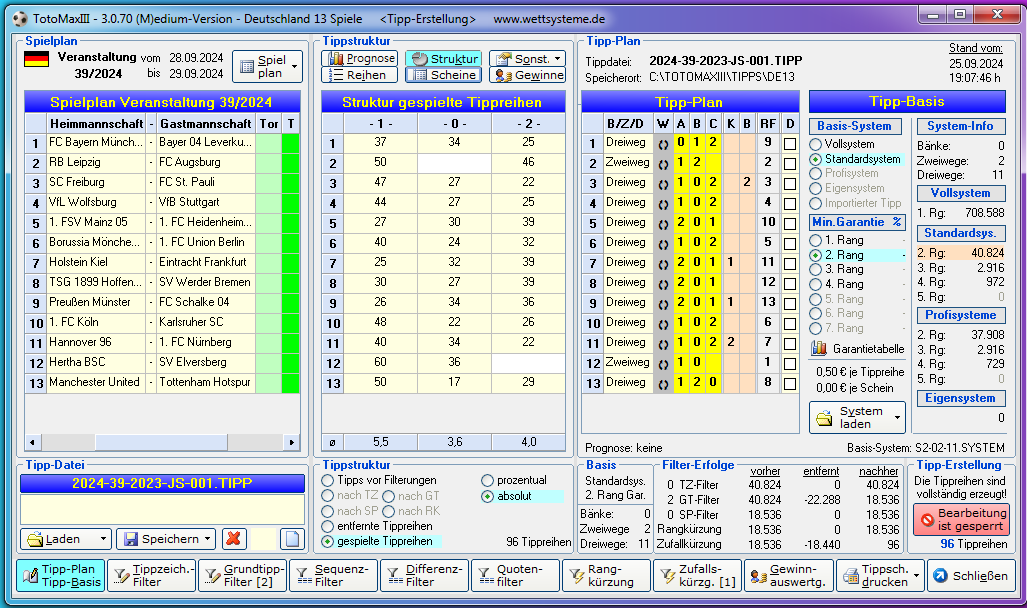1027x608 pixels.
Task: Click the Bearbeitung ist gesperrt lock button
Action: (x=962, y=520)
